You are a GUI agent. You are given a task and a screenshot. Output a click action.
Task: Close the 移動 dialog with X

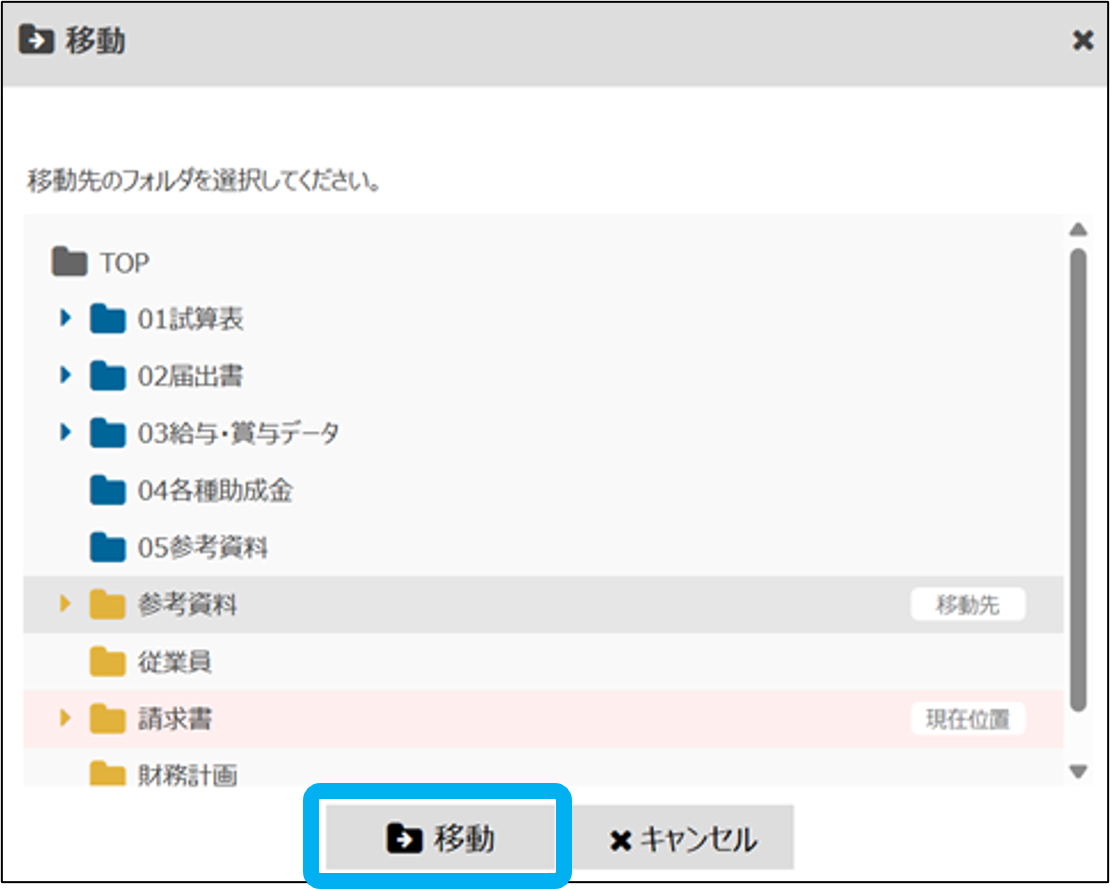[x=1082, y=41]
